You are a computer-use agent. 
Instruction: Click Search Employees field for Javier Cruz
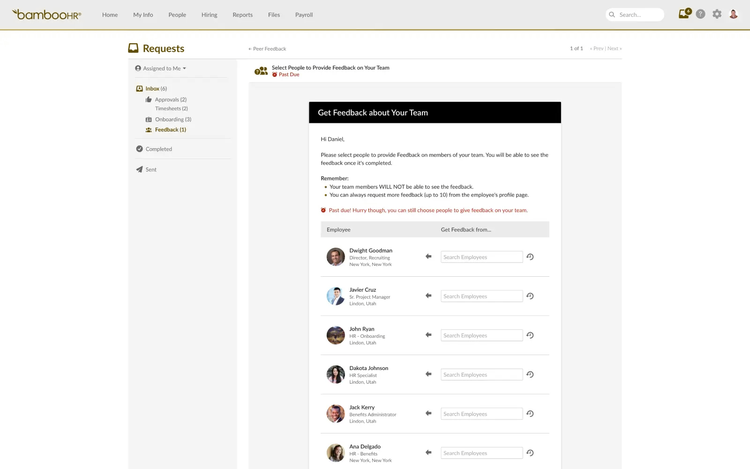[481, 296]
